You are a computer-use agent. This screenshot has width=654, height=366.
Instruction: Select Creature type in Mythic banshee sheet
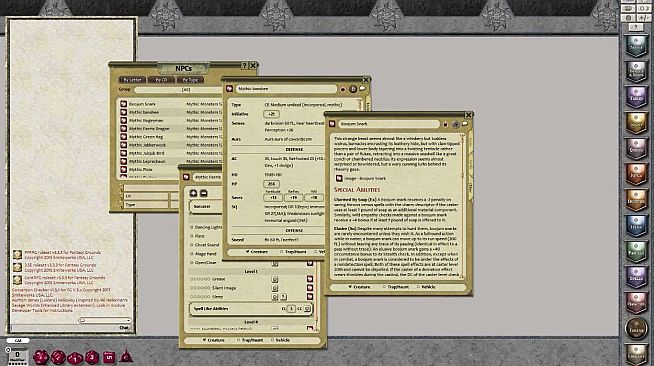257,252
